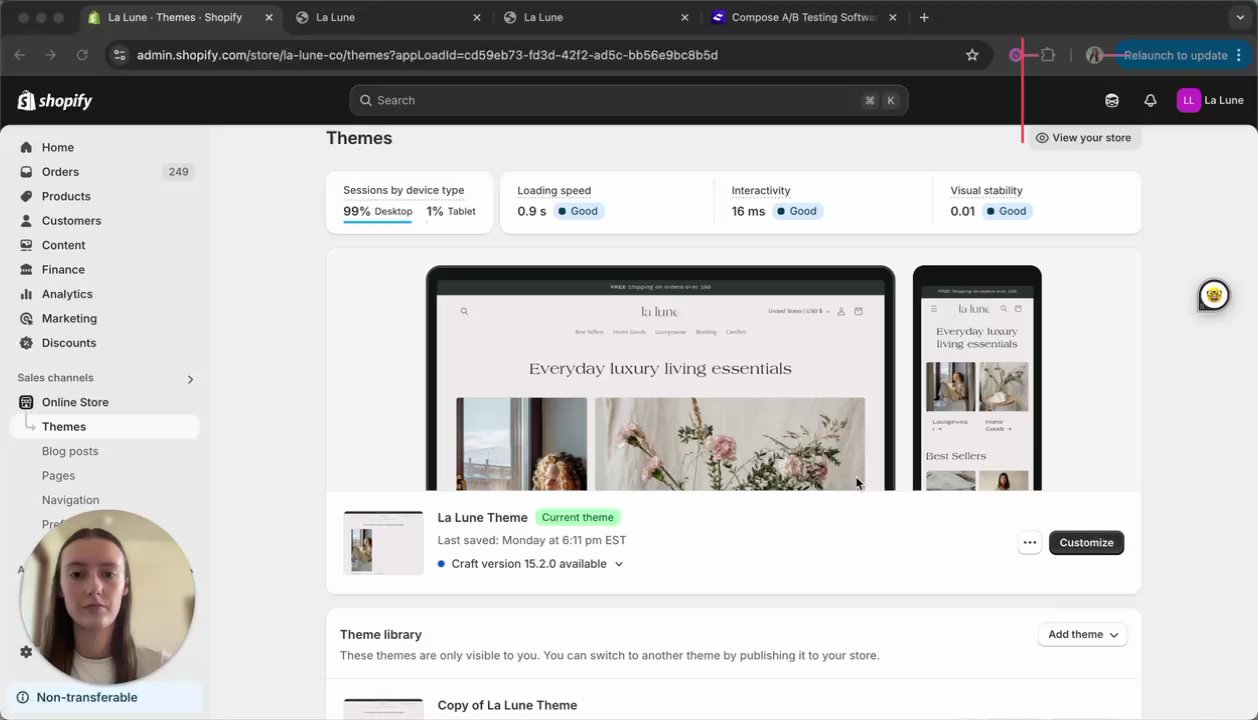
Task: Open a new browser tab
Action: coord(924,18)
